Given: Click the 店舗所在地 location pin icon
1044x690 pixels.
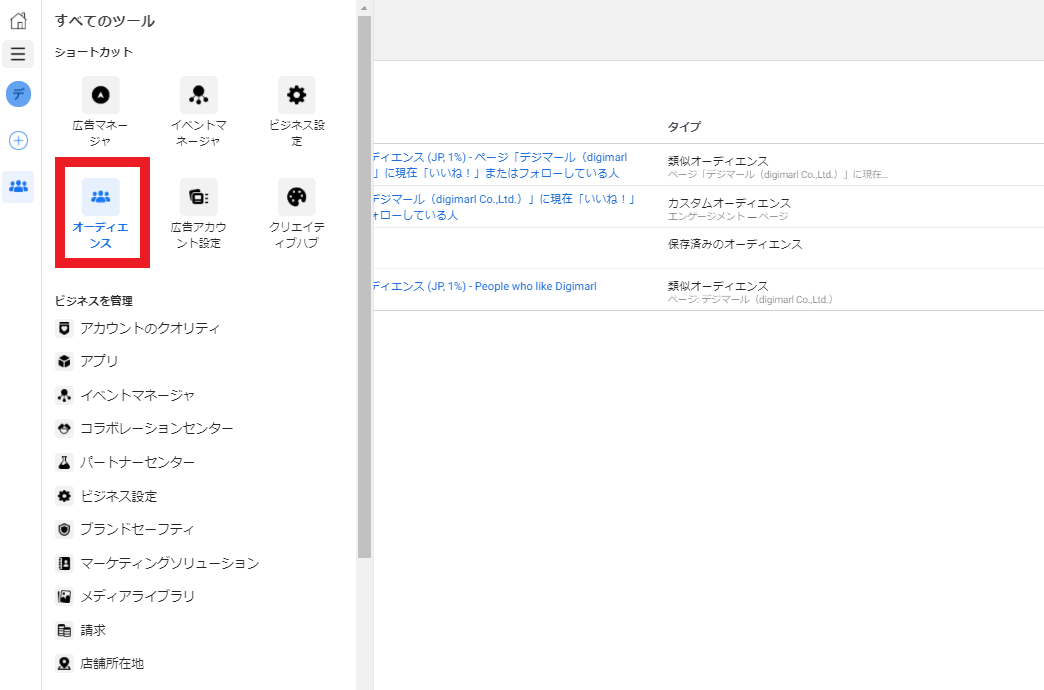Looking at the screenshot, I should pos(64,663).
